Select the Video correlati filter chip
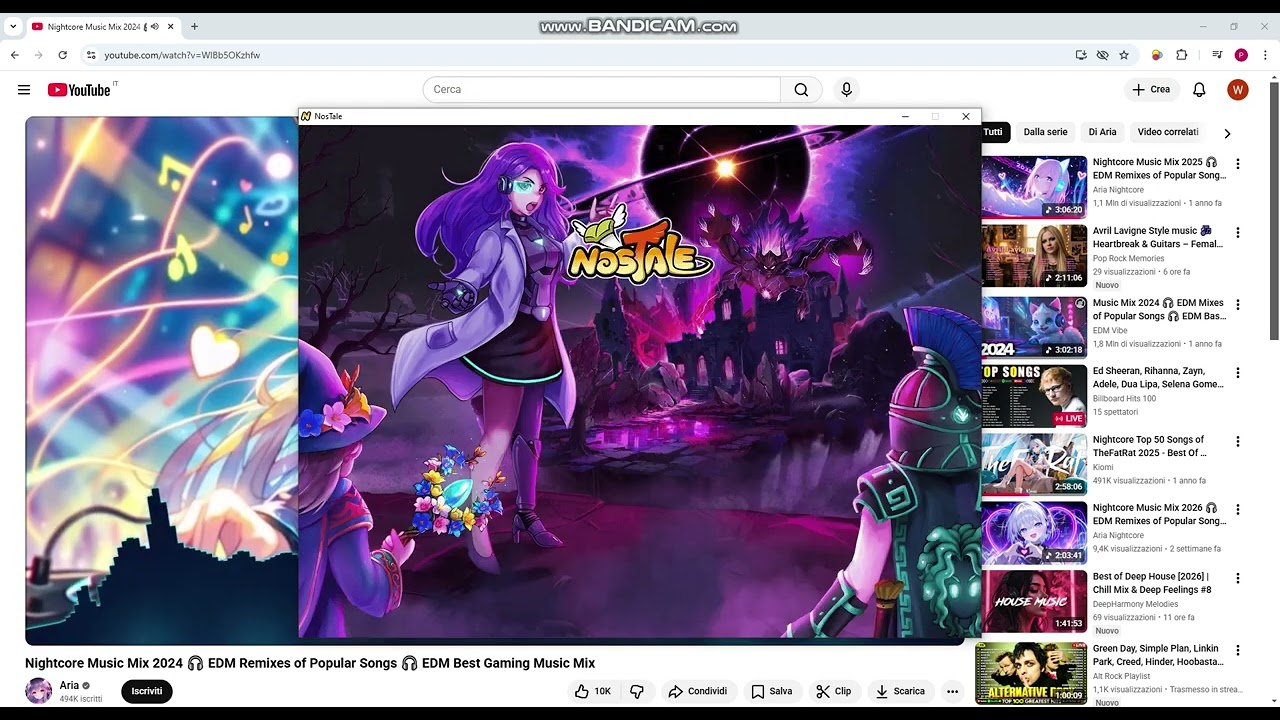This screenshot has height=720, width=1280. (x=1168, y=132)
